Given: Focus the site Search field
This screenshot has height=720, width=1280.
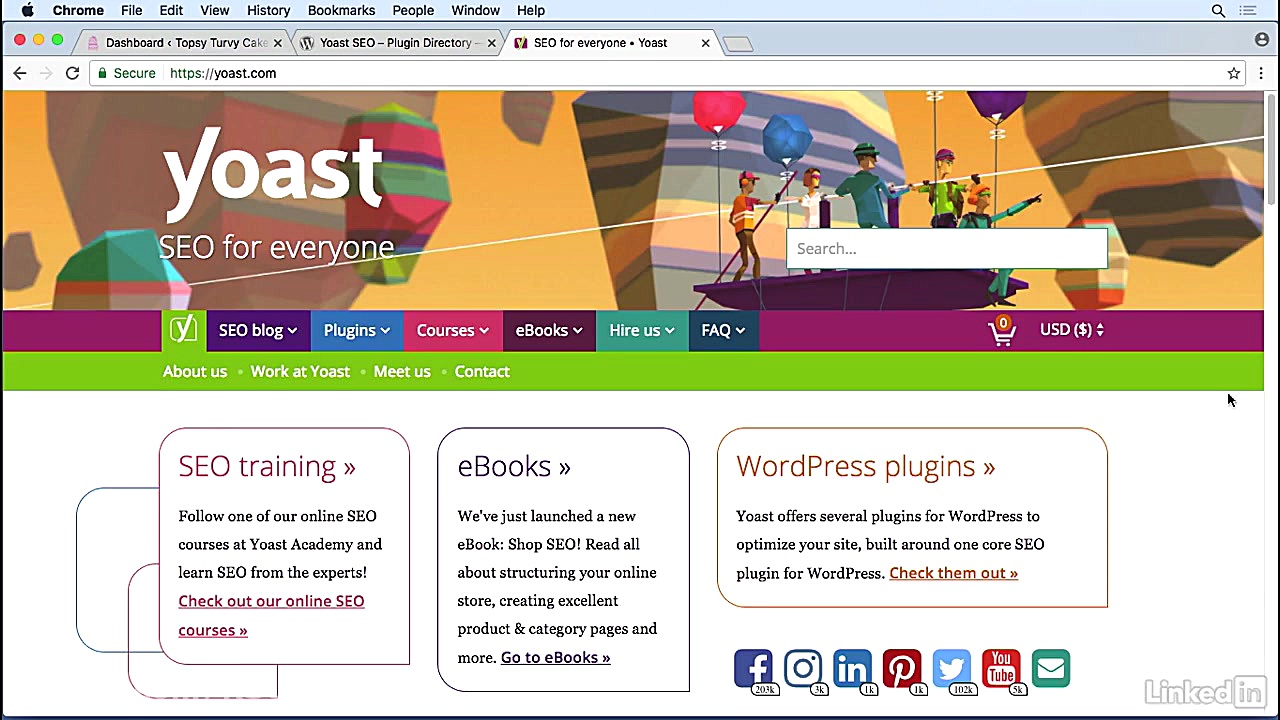Looking at the screenshot, I should coord(947,248).
